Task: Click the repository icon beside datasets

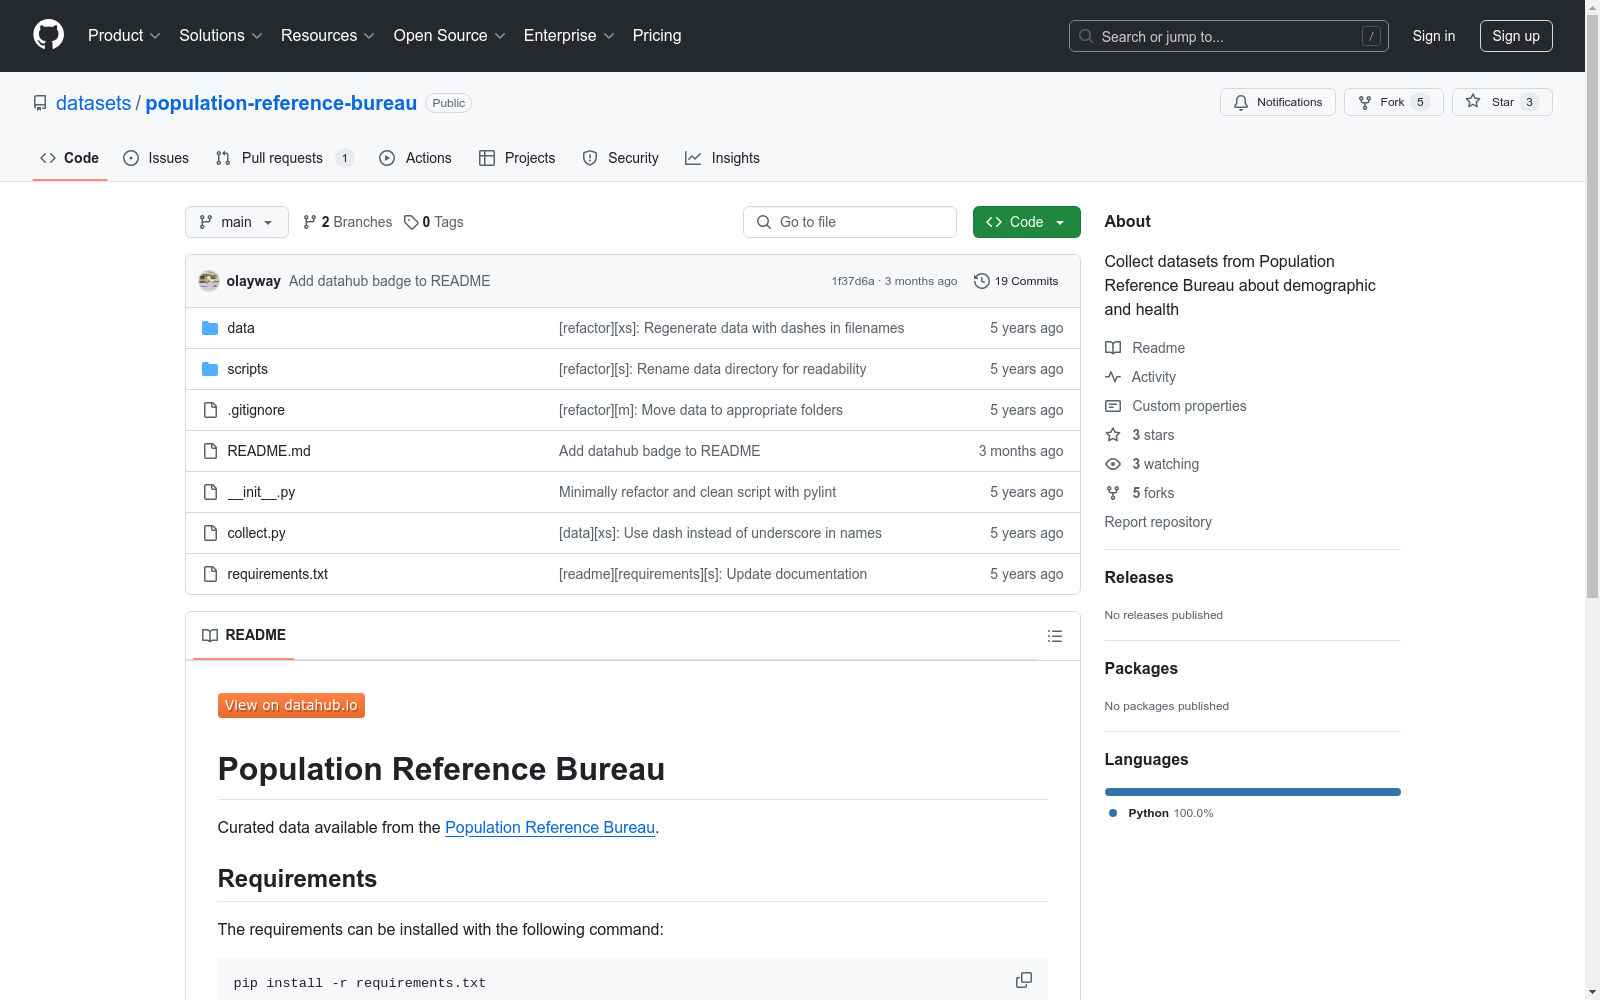Action: coord(40,103)
